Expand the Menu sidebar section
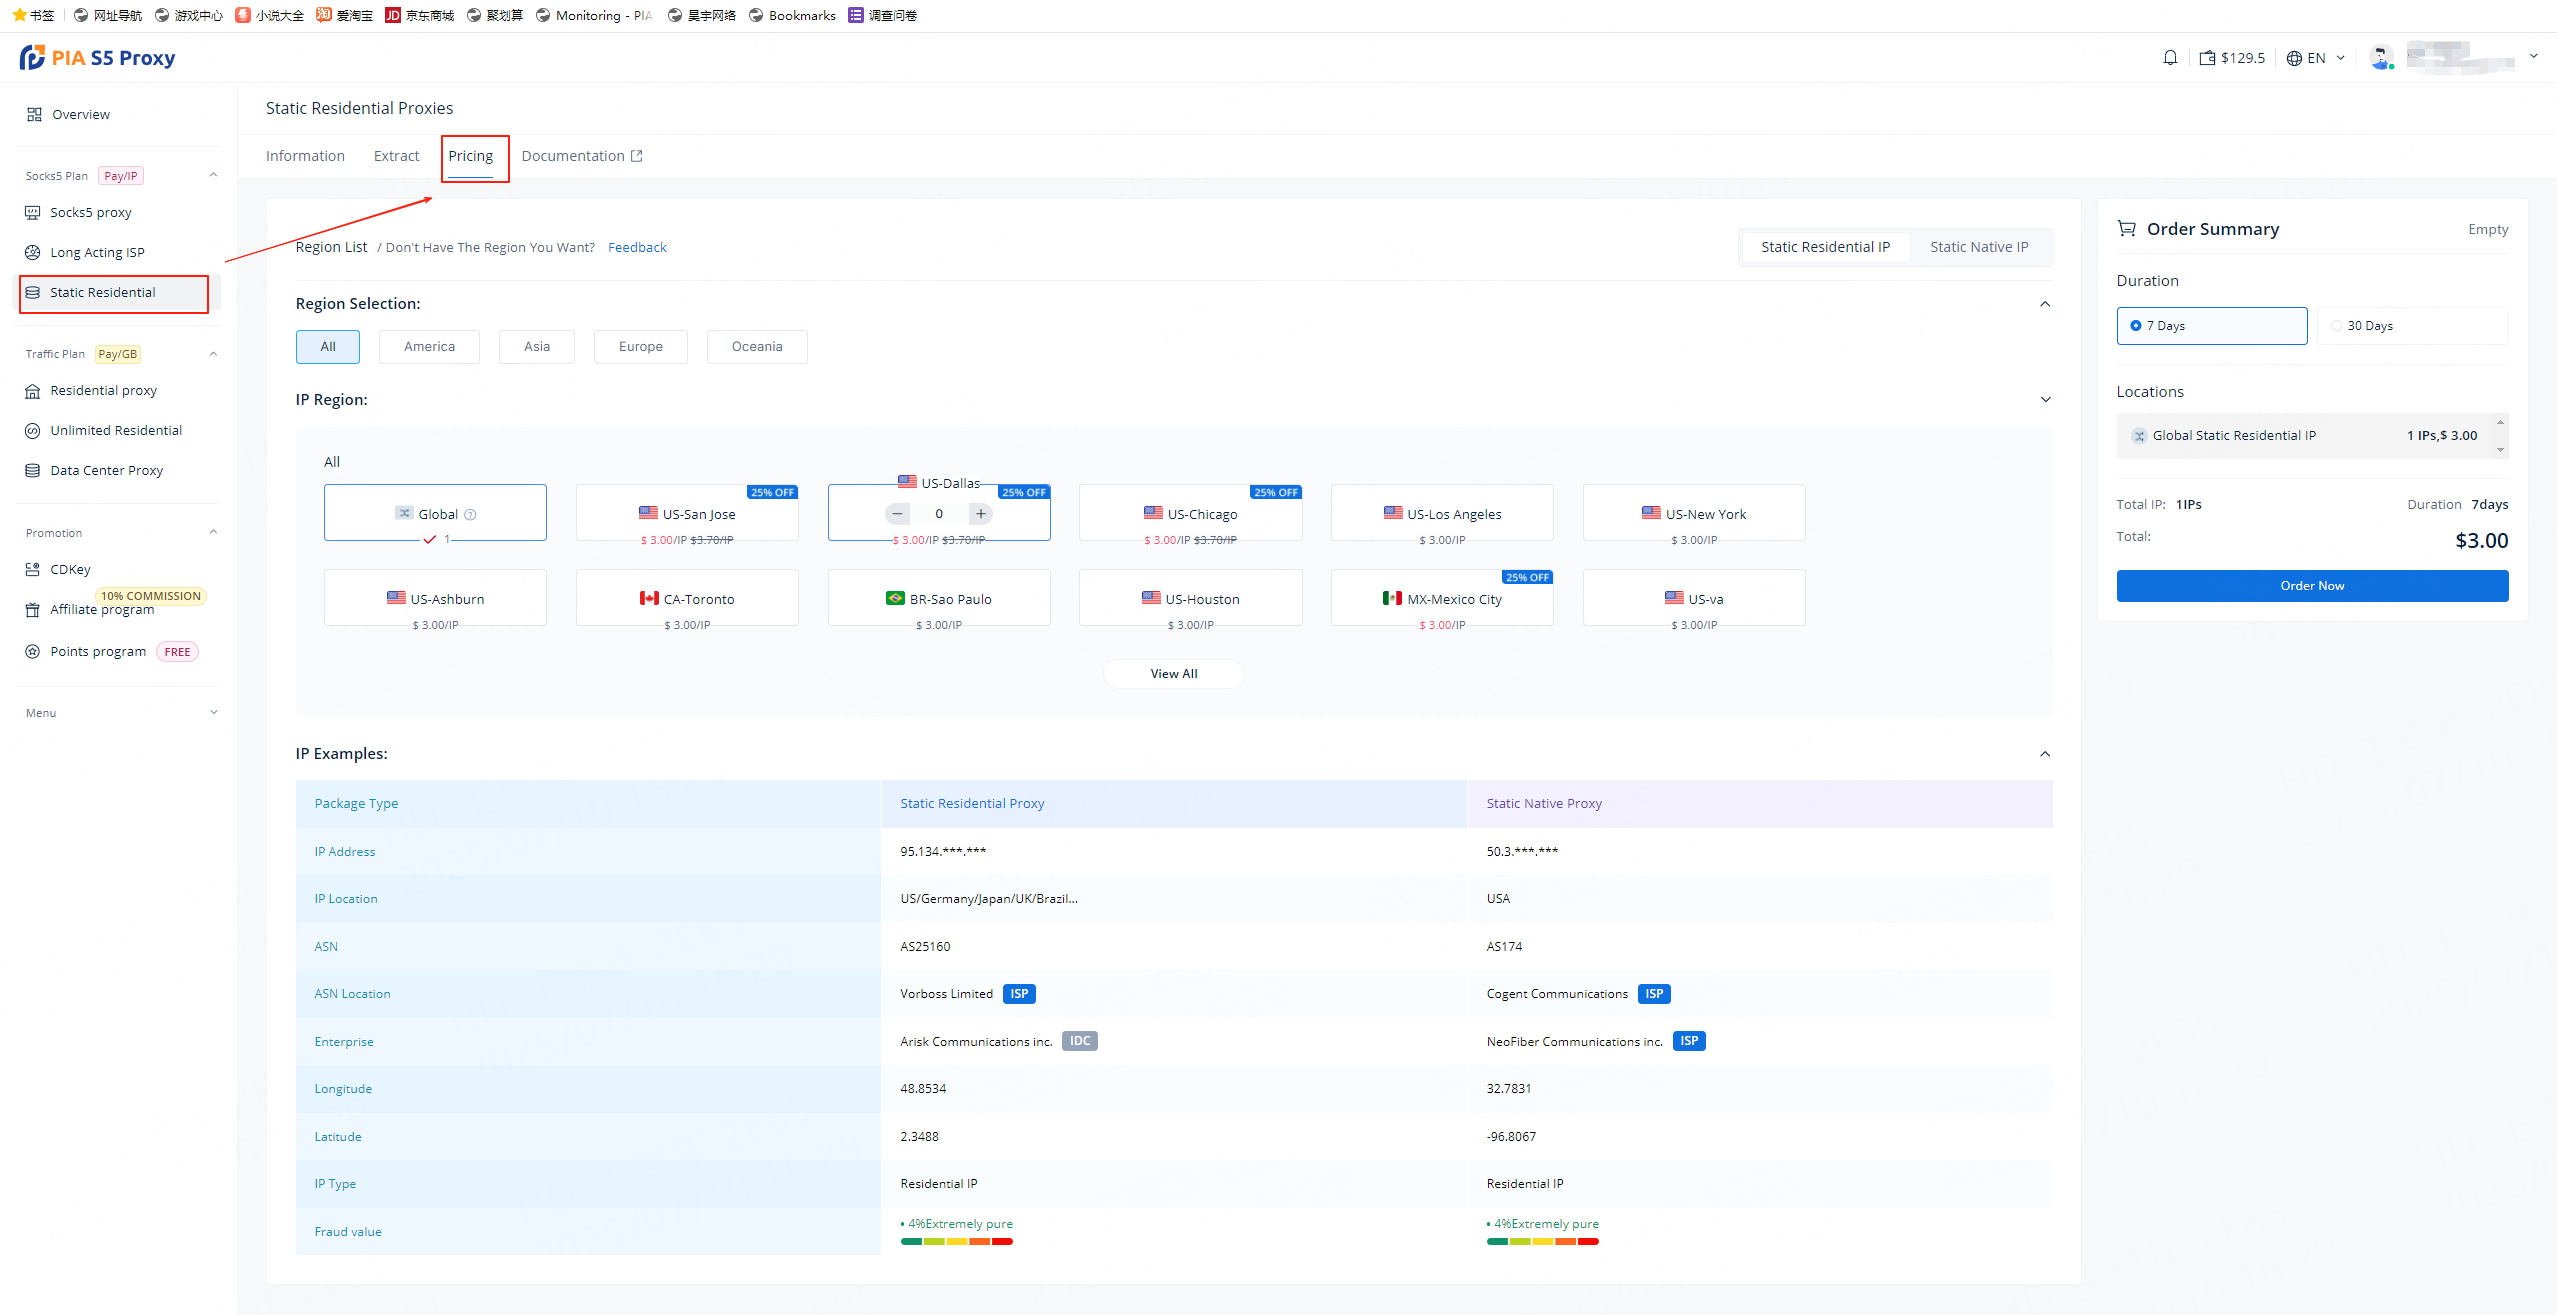Image resolution: width=2557 pixels, height=1315 pixels. [x=213, y=713]
